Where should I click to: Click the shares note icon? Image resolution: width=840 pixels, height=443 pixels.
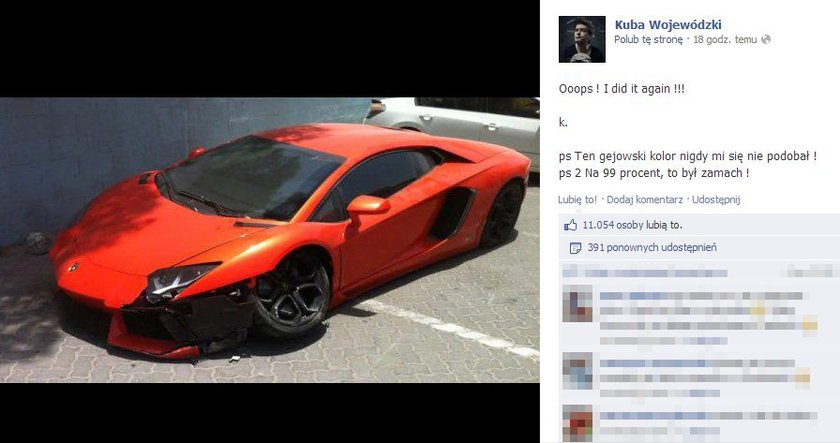[575, 247]
